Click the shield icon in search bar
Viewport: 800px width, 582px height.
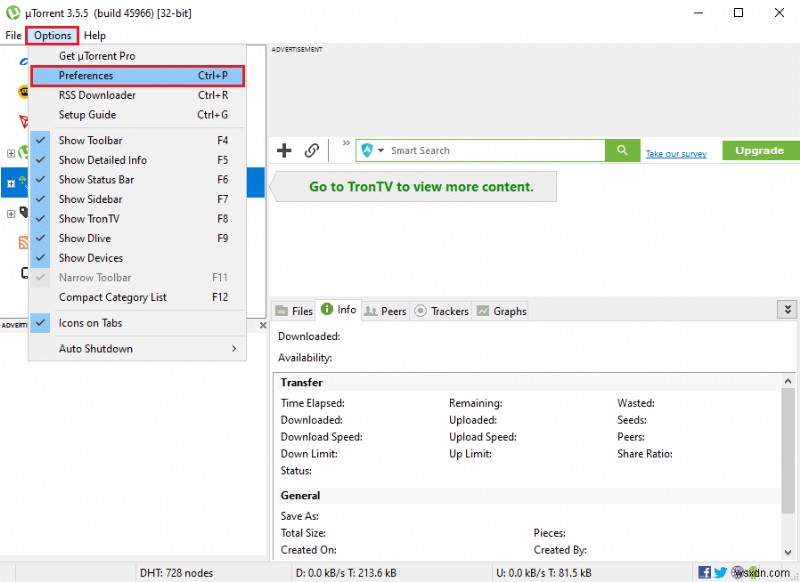point(367,150)
